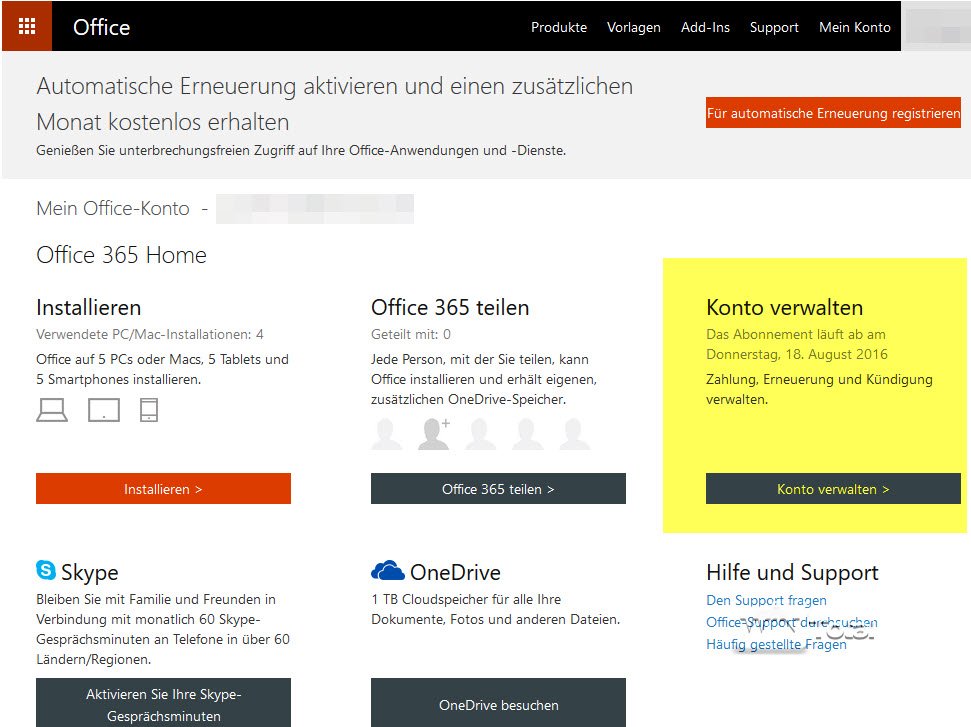Click the Konto verwalten button

click(834, 489)
